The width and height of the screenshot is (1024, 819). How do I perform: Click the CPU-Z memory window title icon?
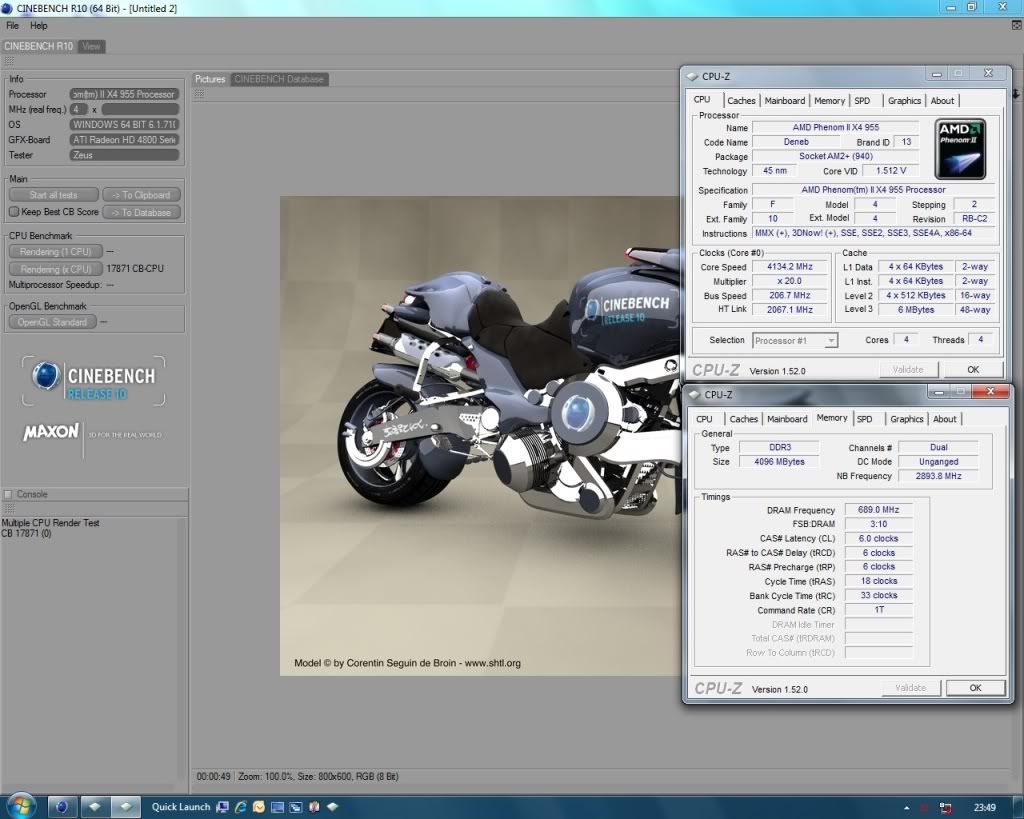tap(694, 394)
